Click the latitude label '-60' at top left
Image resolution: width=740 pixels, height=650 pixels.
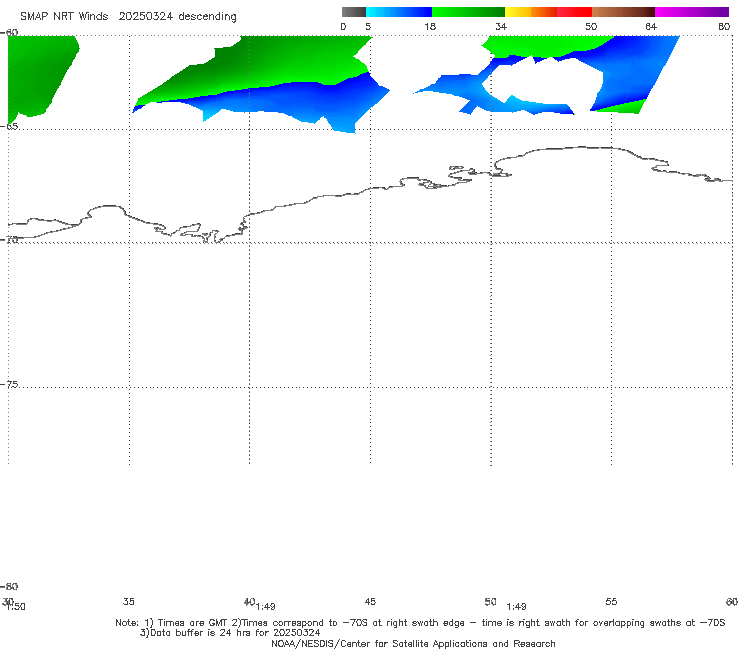(x=9, y=32)
